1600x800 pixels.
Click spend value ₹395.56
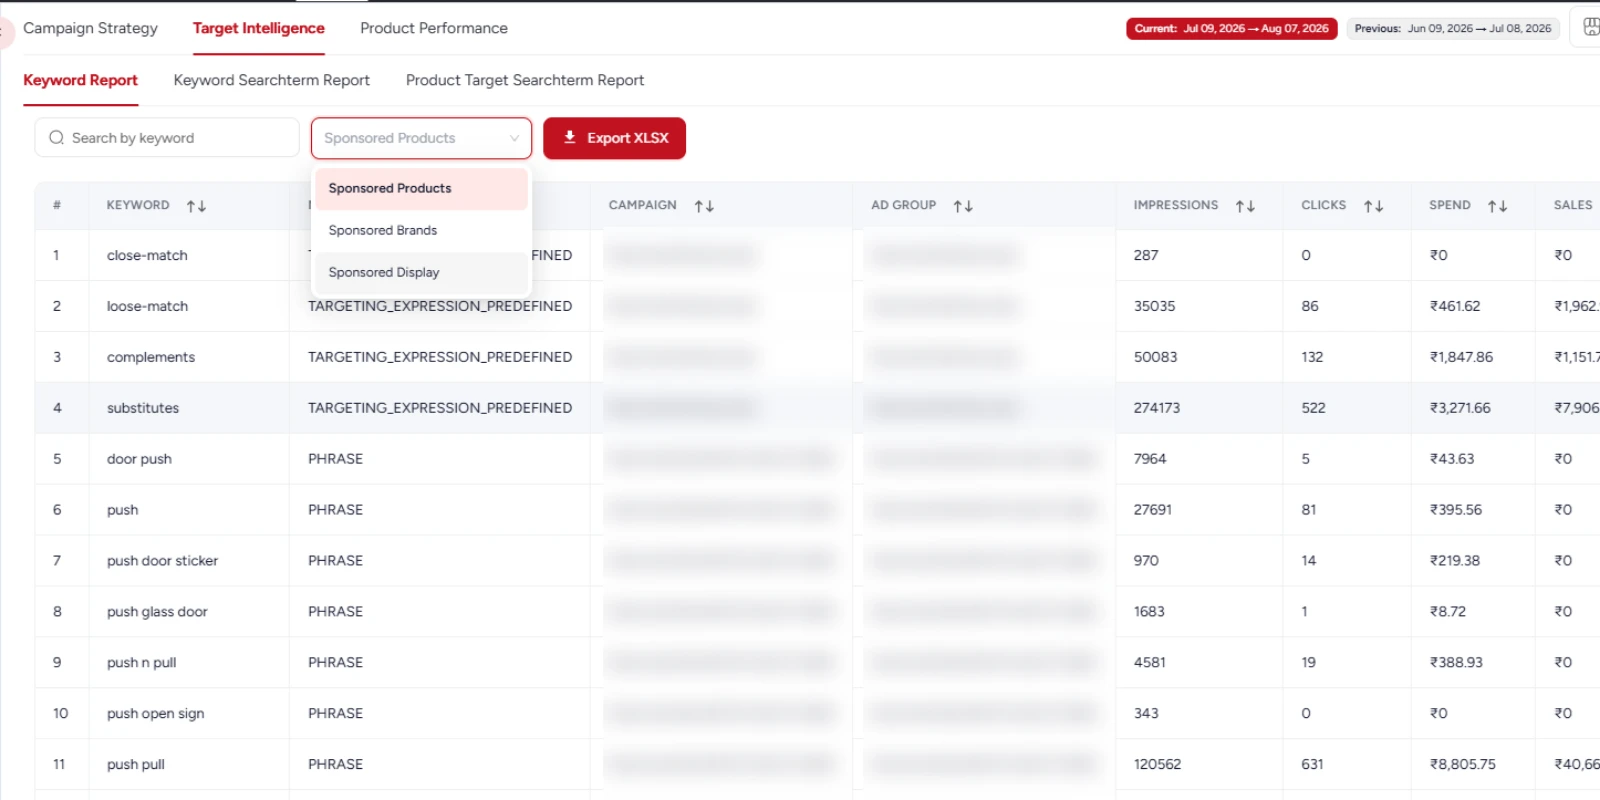(x=1455, y=510)
